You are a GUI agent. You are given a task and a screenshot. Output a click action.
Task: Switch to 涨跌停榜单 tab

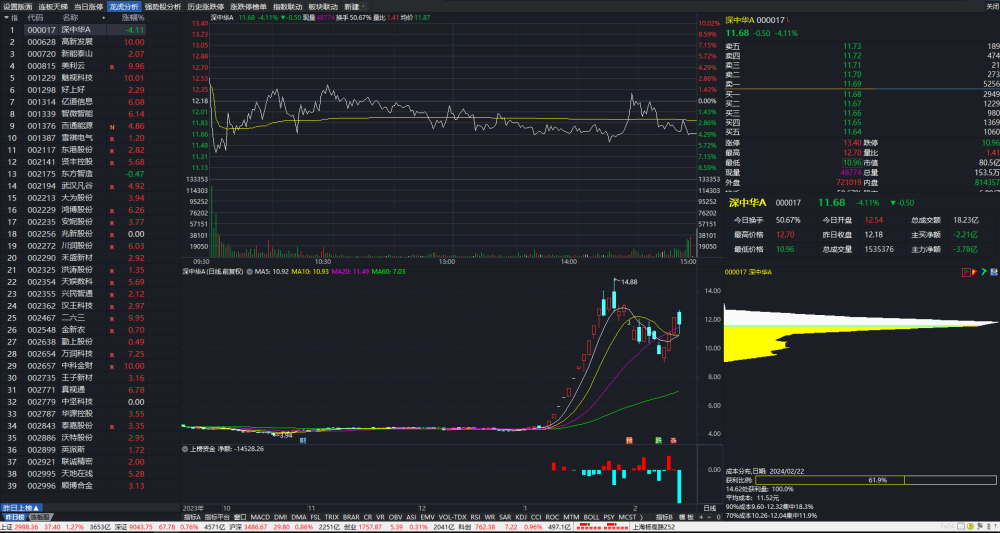coord(249,6)
